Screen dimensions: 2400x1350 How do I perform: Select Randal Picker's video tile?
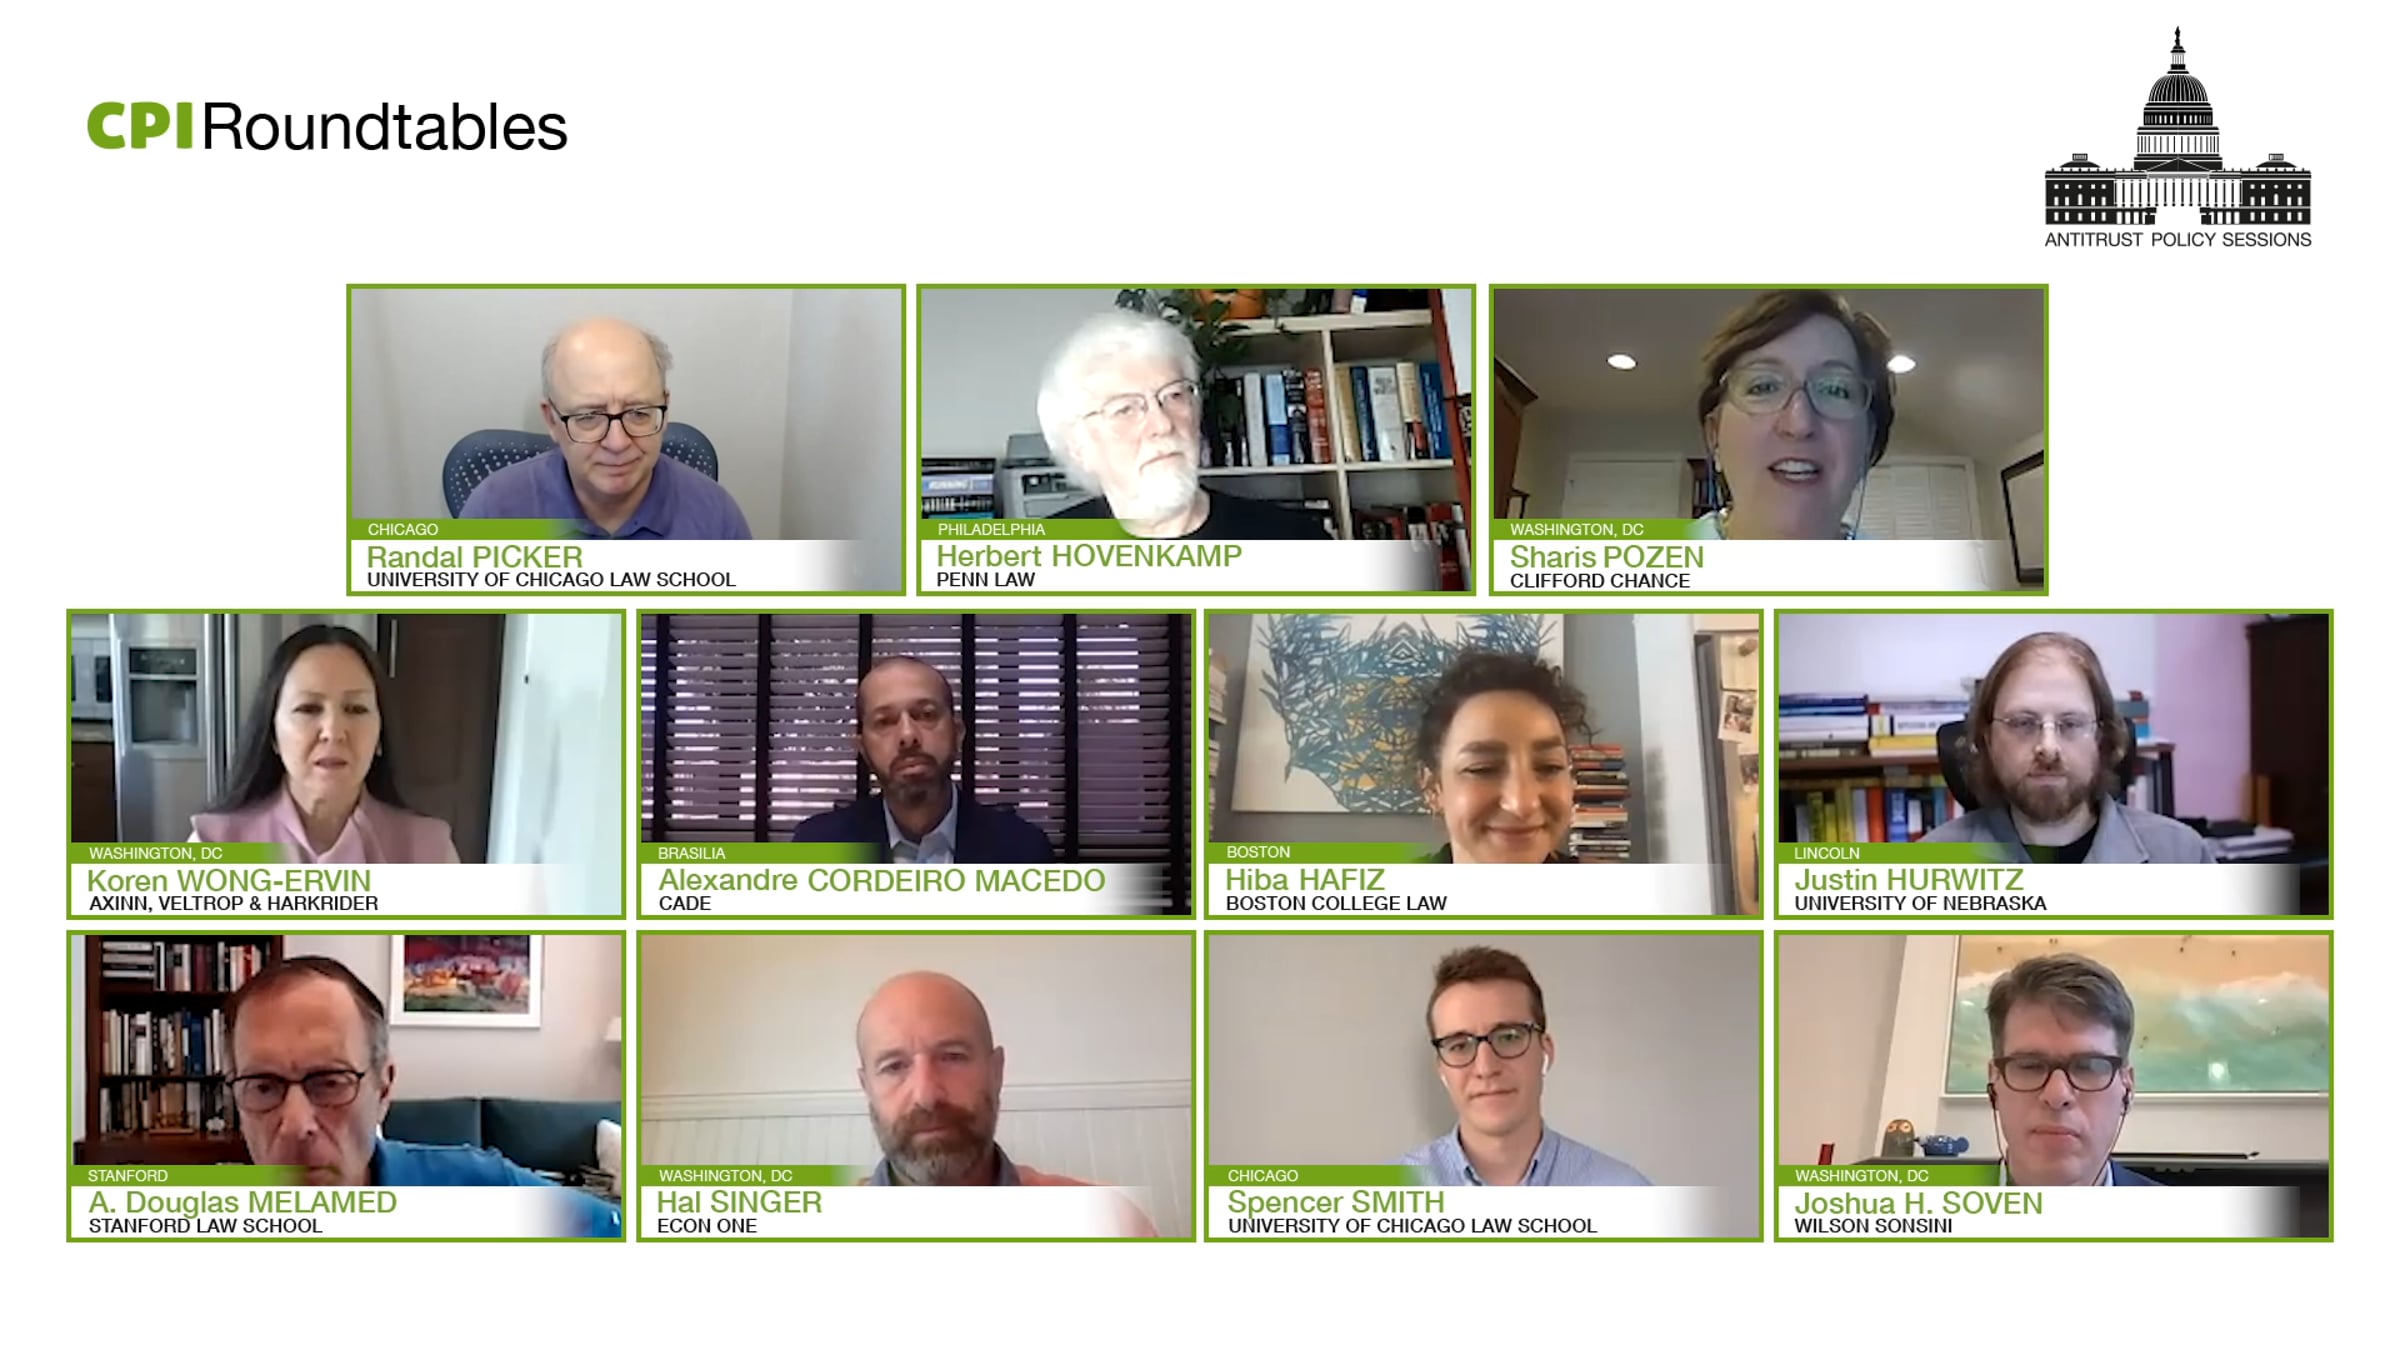(x=626, y=440)
